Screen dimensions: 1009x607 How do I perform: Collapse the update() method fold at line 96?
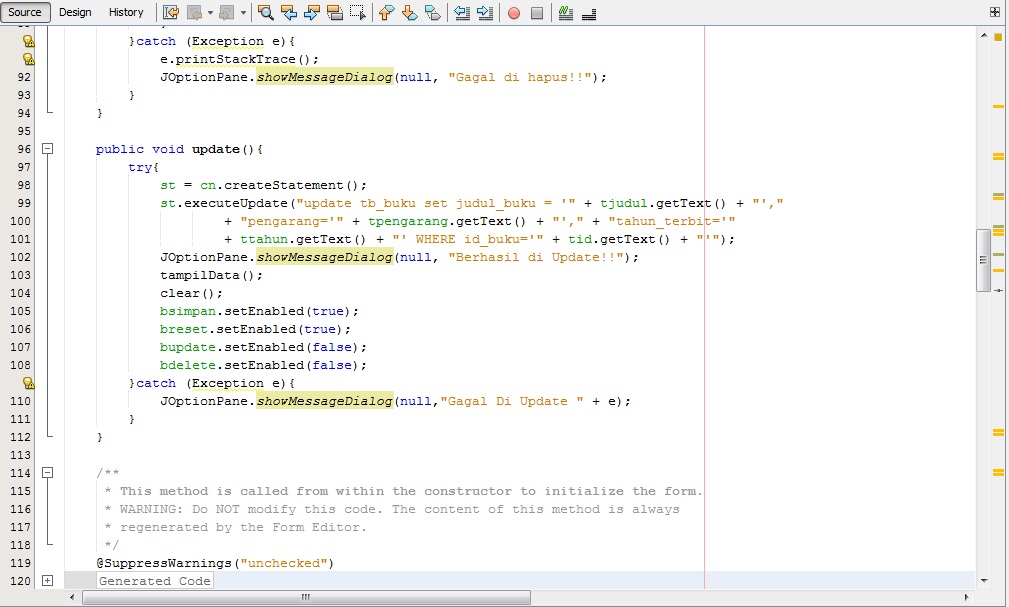tap(47, 148)
